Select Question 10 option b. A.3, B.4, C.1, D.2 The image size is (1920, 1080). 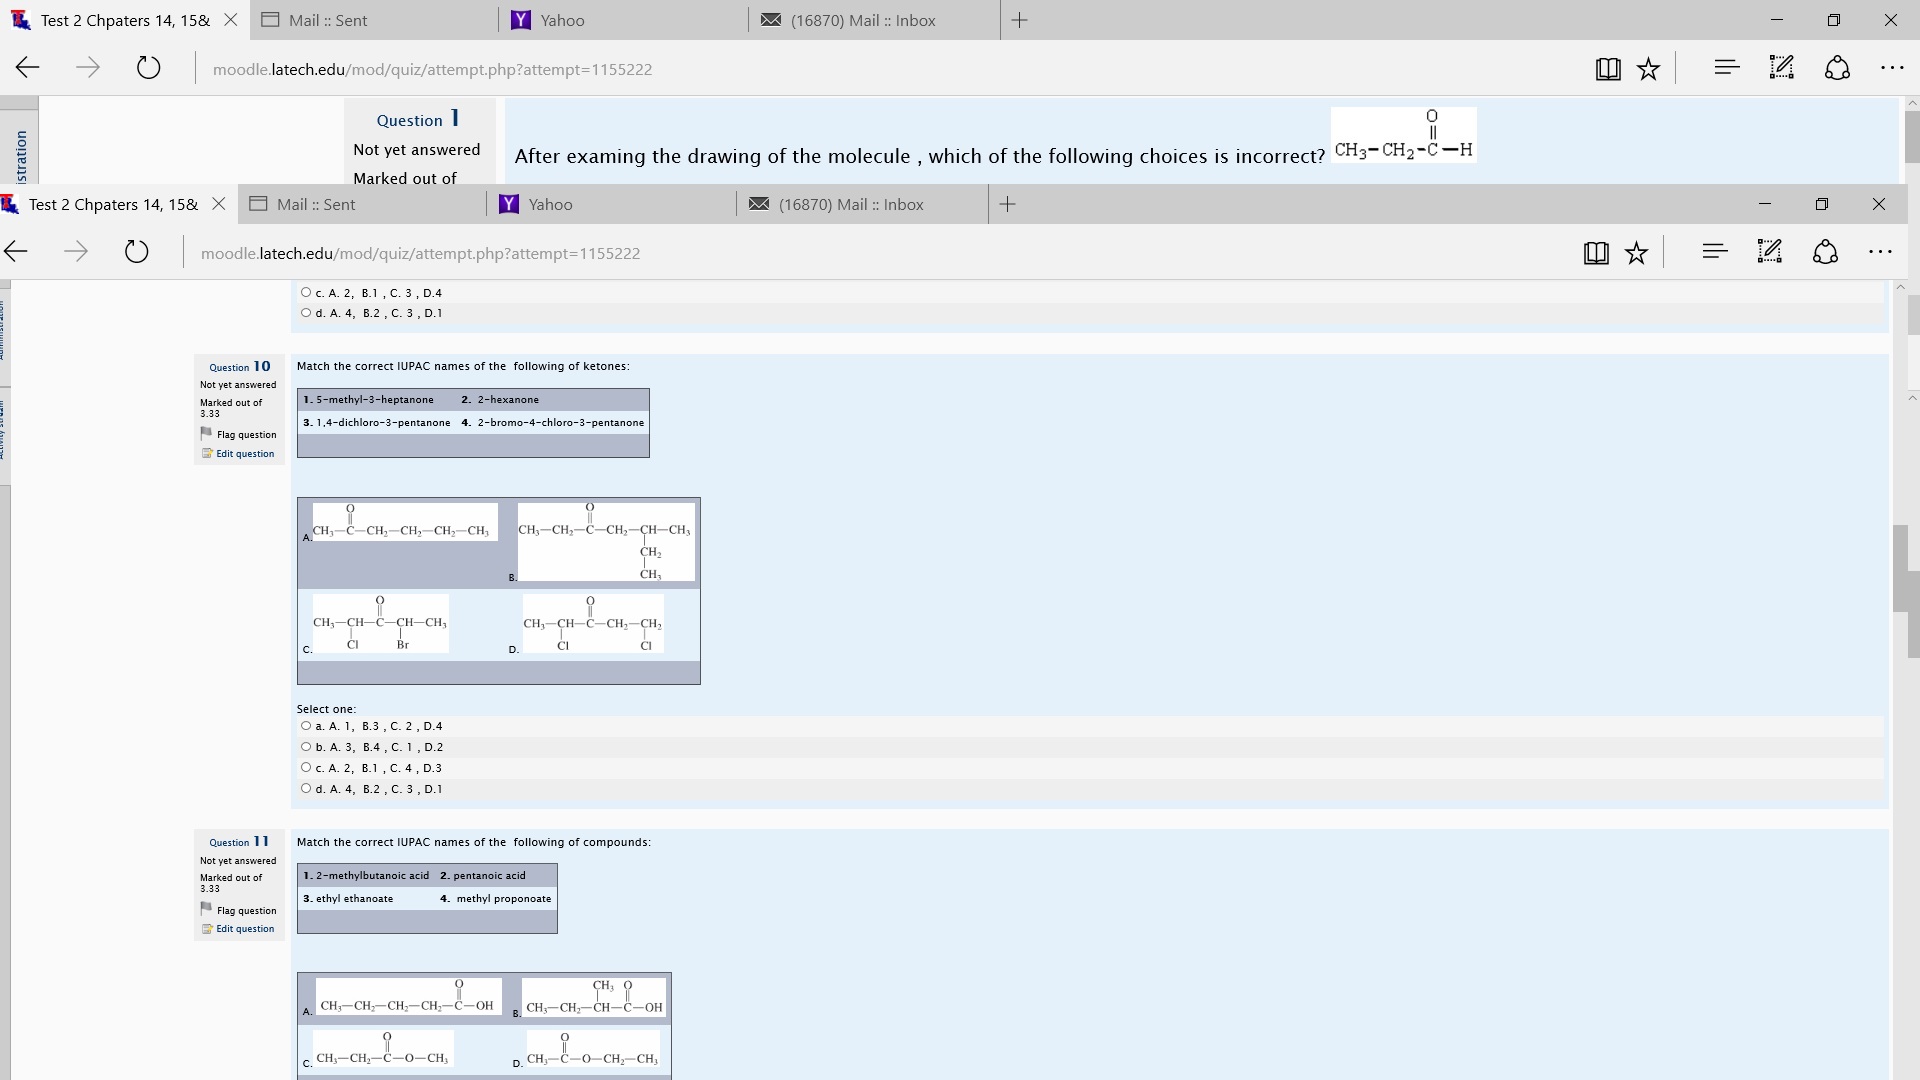(306, 747)
